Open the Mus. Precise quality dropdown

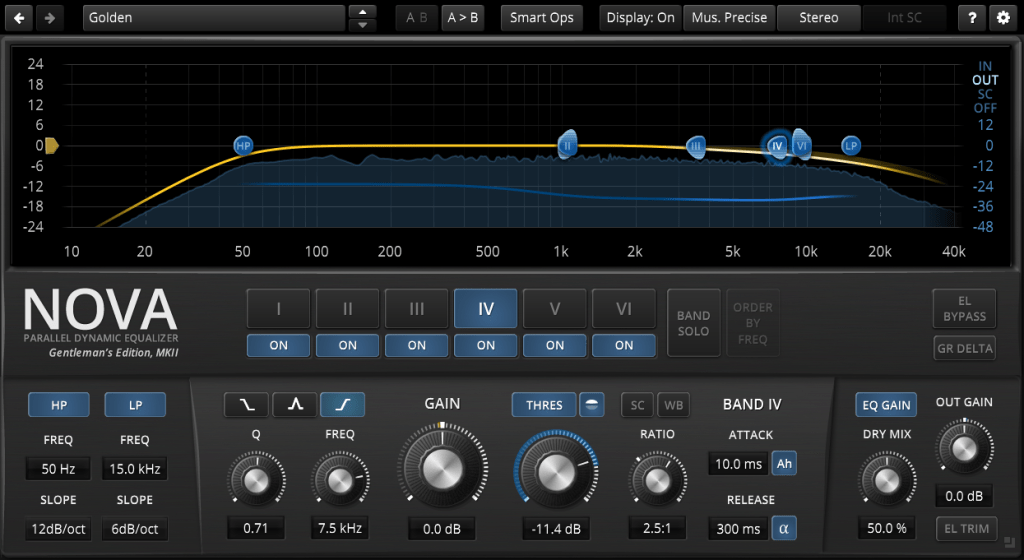tap(729, 18)
